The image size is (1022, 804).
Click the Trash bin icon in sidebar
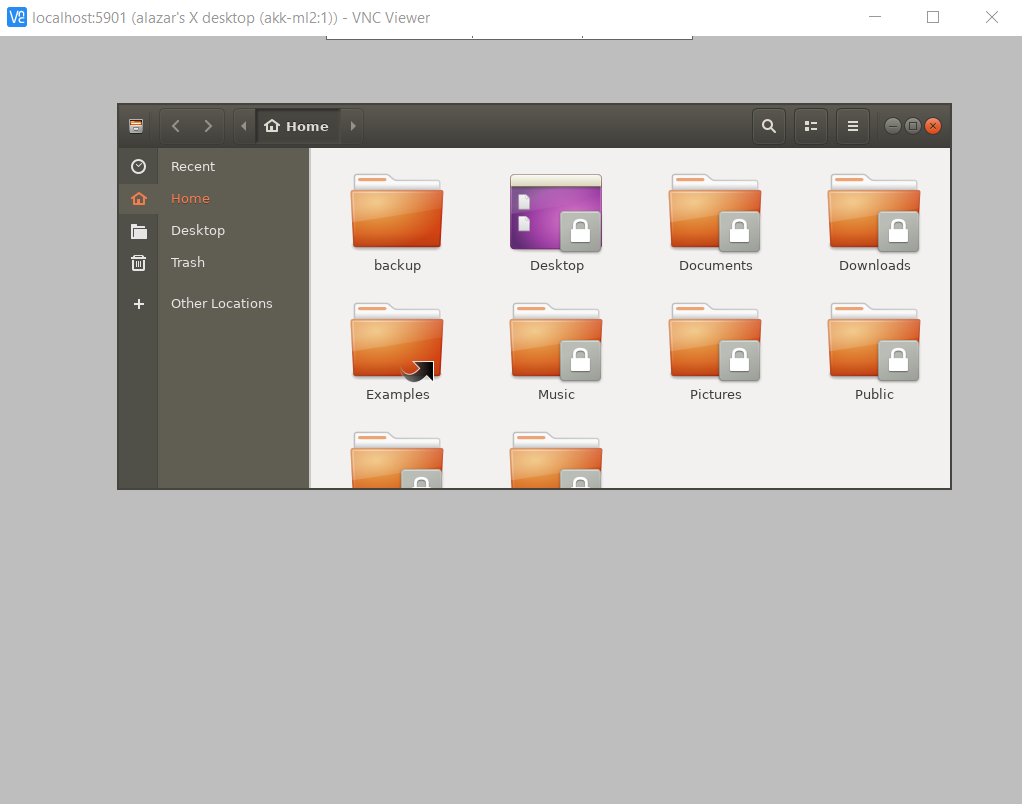tap(138, 263)
